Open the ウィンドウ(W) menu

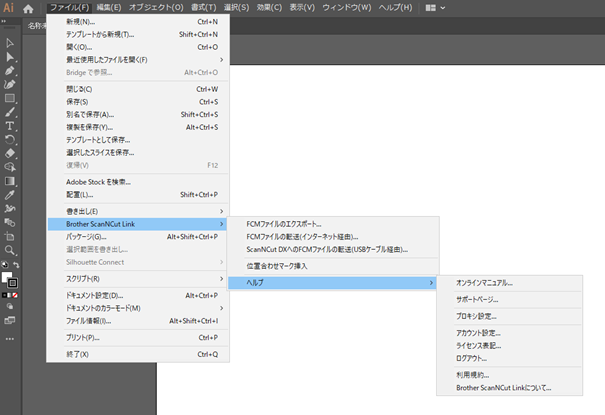pos(347,8)
